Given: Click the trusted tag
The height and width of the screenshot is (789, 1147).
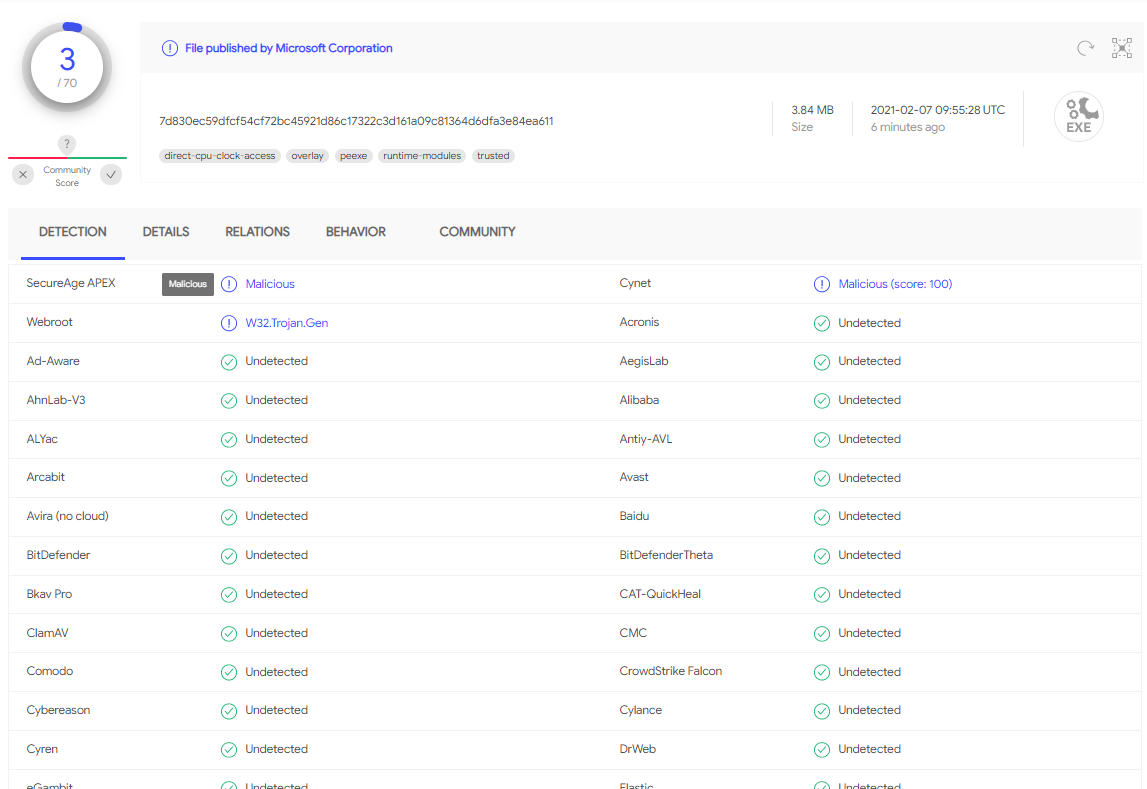Looking at the screenshot, I should pyautogui.click(x=493, y=156).
